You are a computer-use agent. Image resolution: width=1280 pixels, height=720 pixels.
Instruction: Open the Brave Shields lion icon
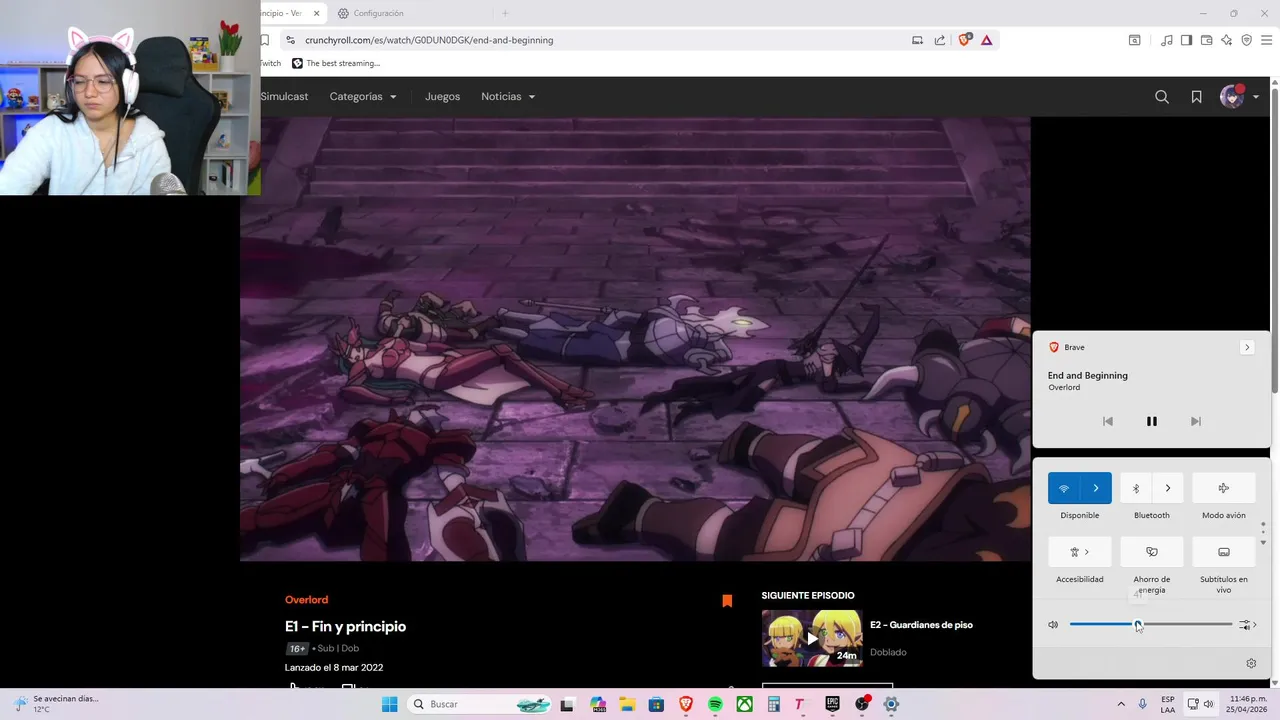click(964, 40)
